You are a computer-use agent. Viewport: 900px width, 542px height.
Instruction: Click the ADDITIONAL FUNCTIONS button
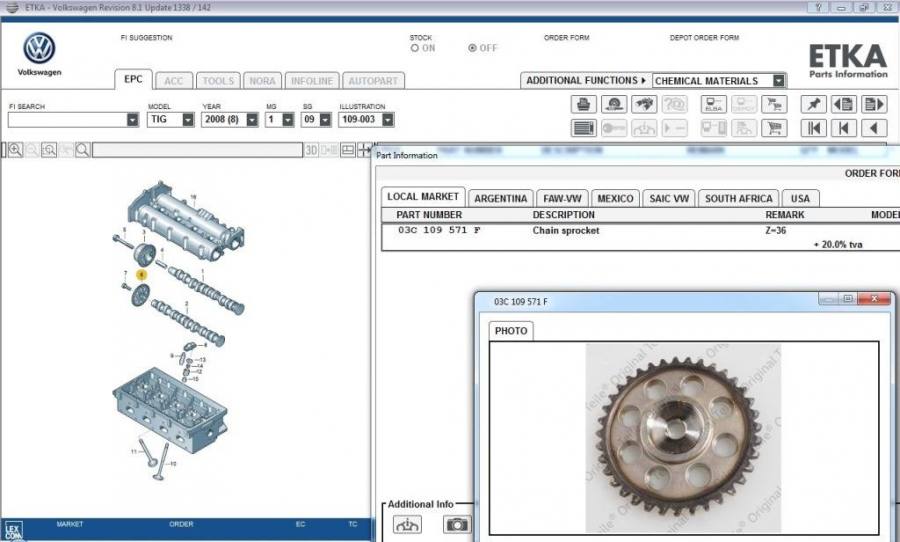pyautogui.click(x=585, y=80)
